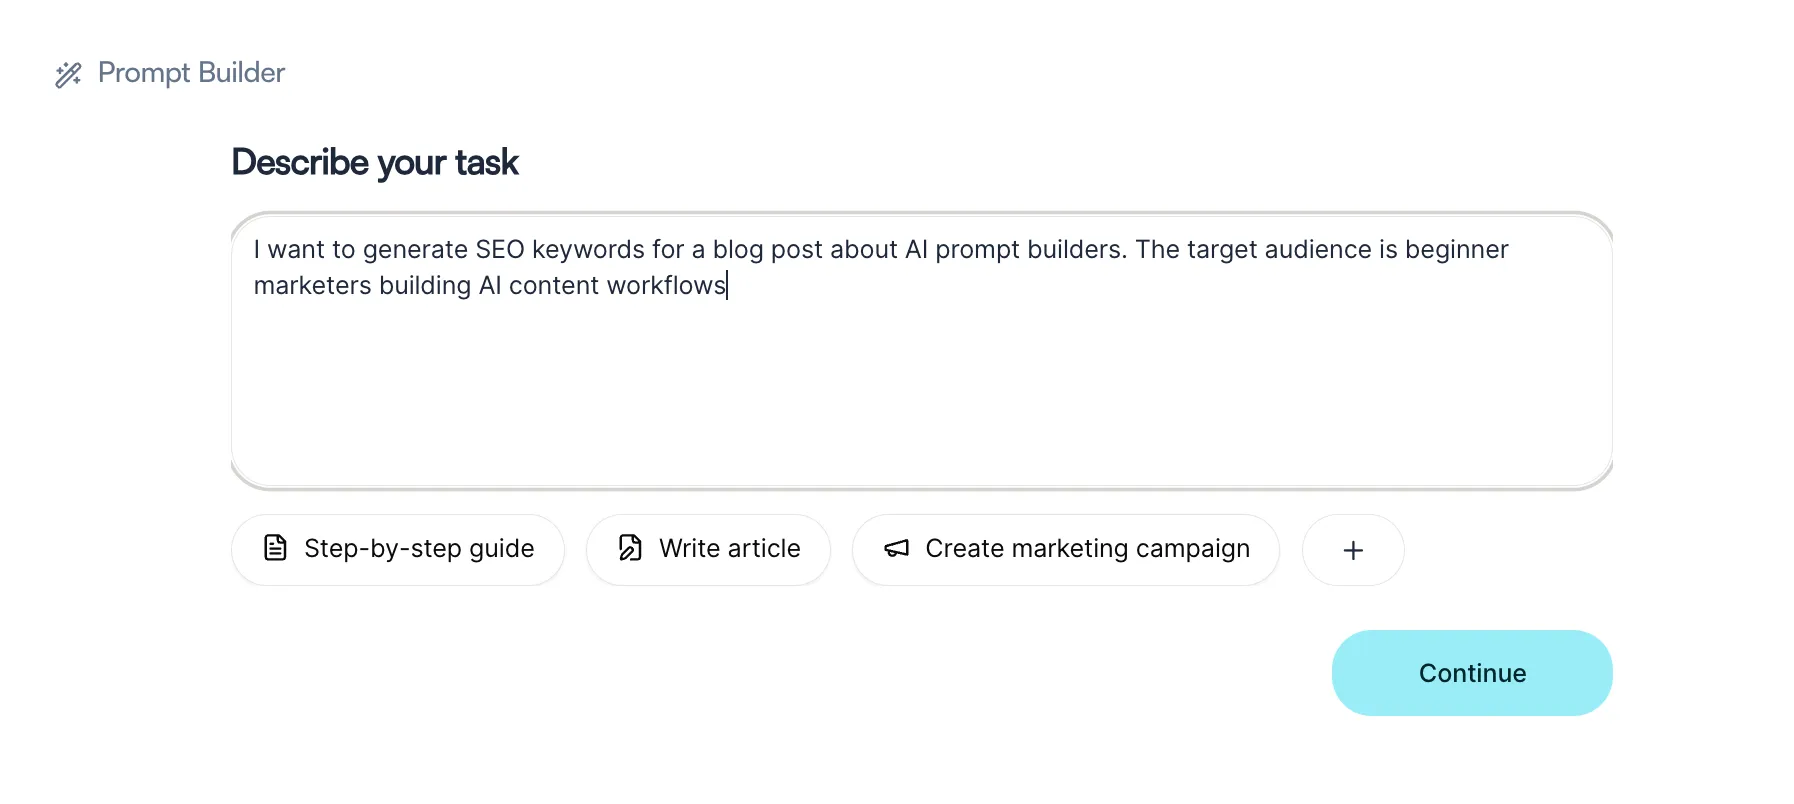The height and width of the screenshot is (804, 1794).
Task: Place cursor on the word SEO
Action: tap(500, 249)
